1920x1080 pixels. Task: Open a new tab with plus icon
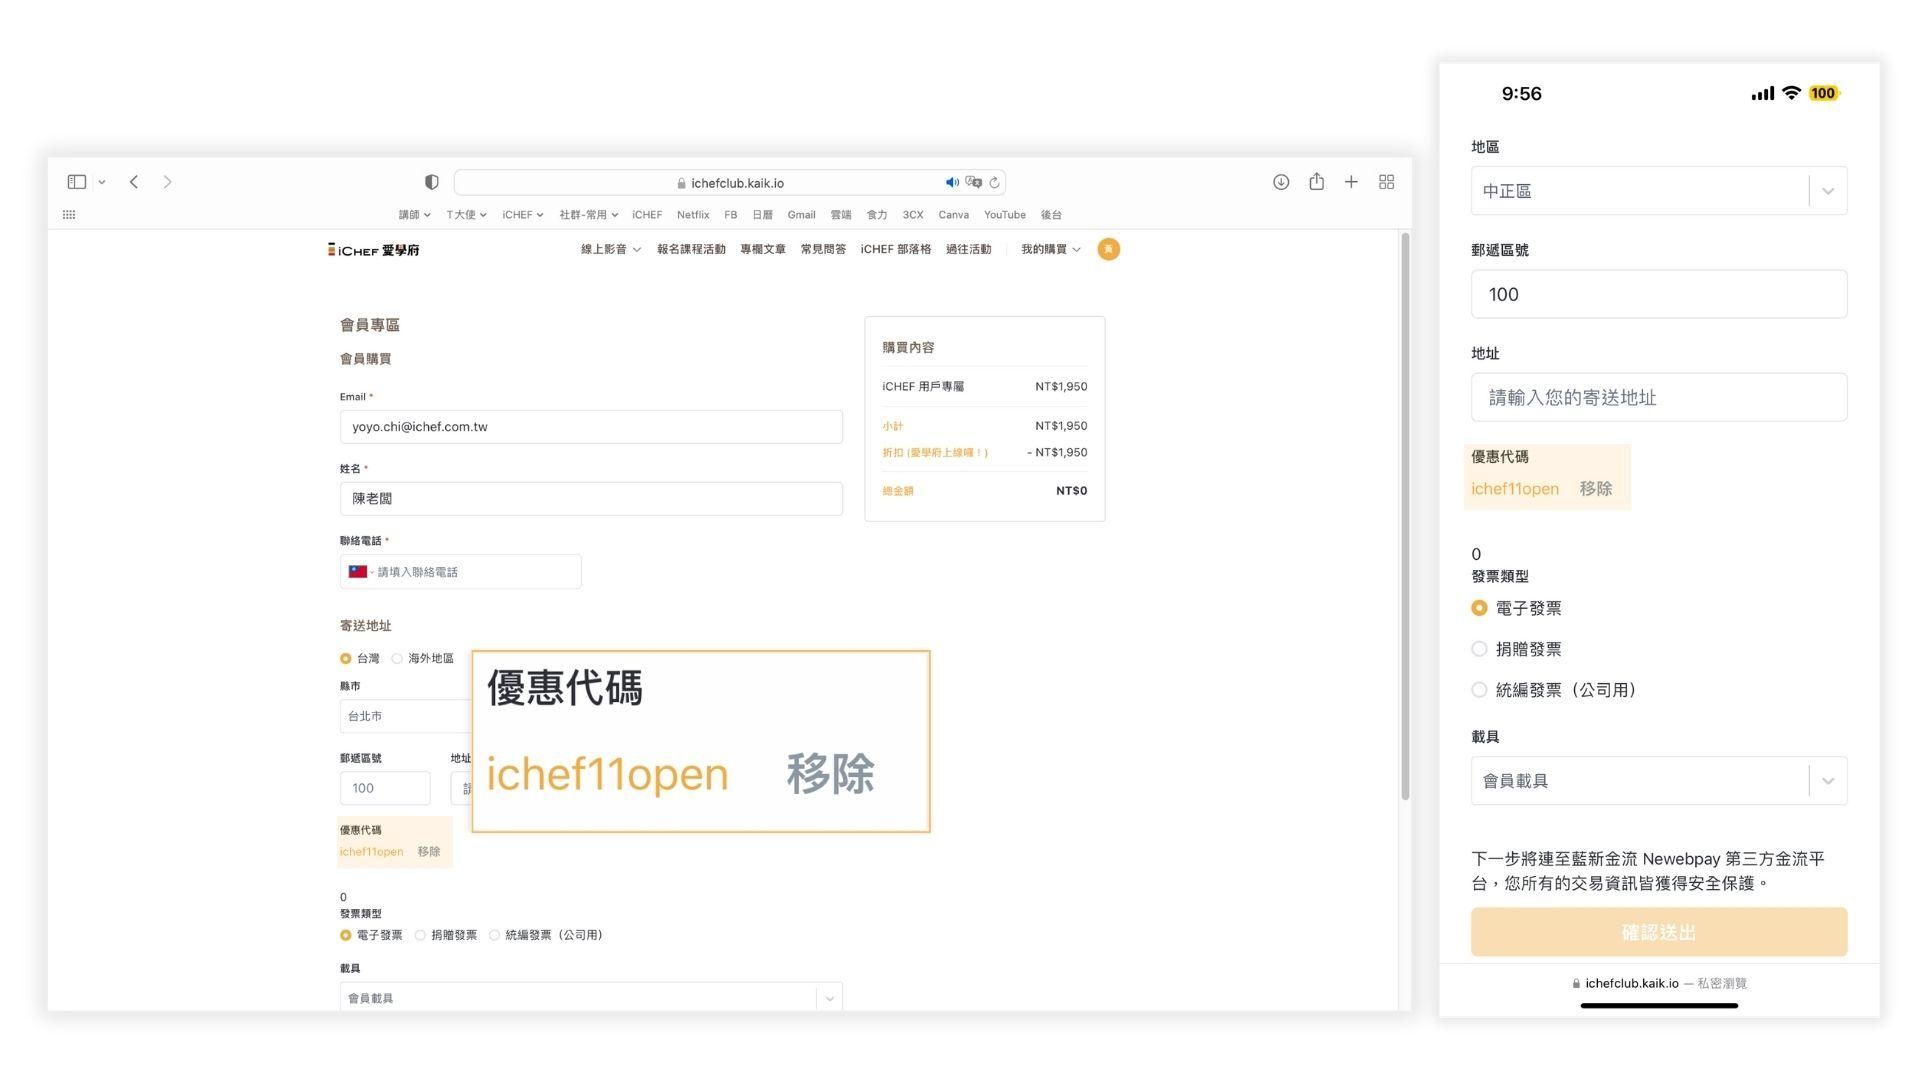[x=1351, y=182]
